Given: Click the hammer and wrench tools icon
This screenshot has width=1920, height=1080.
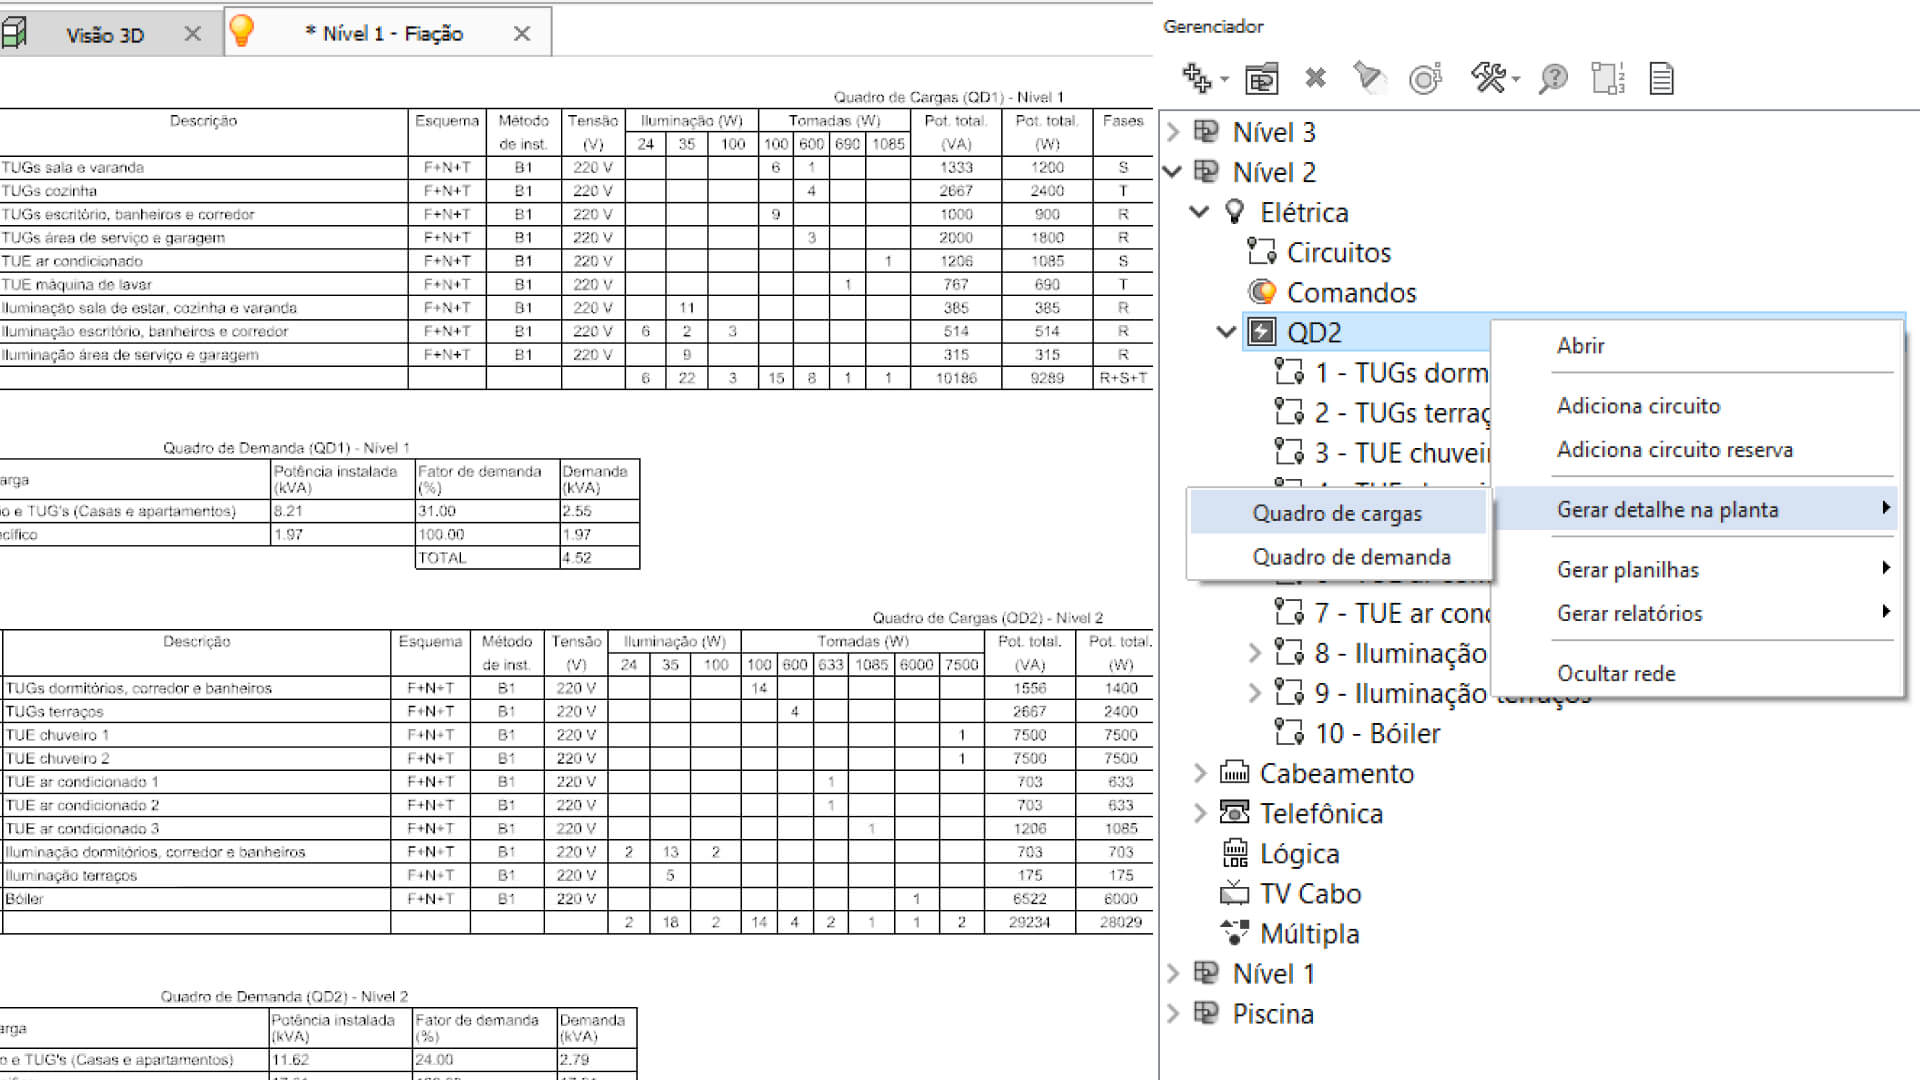Looking at the screenshot, I should pos(1488,77).
